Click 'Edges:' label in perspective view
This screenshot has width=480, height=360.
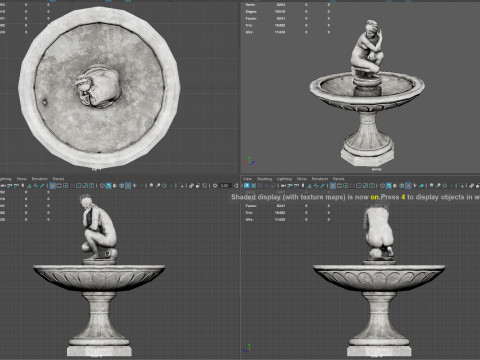251,12
